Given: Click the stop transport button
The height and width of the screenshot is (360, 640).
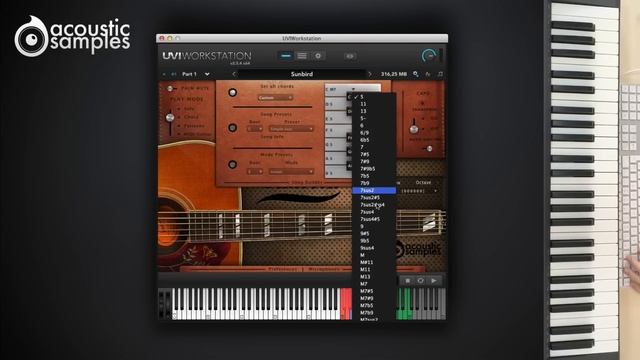Looking at the screenshot, I should (407, 280).
